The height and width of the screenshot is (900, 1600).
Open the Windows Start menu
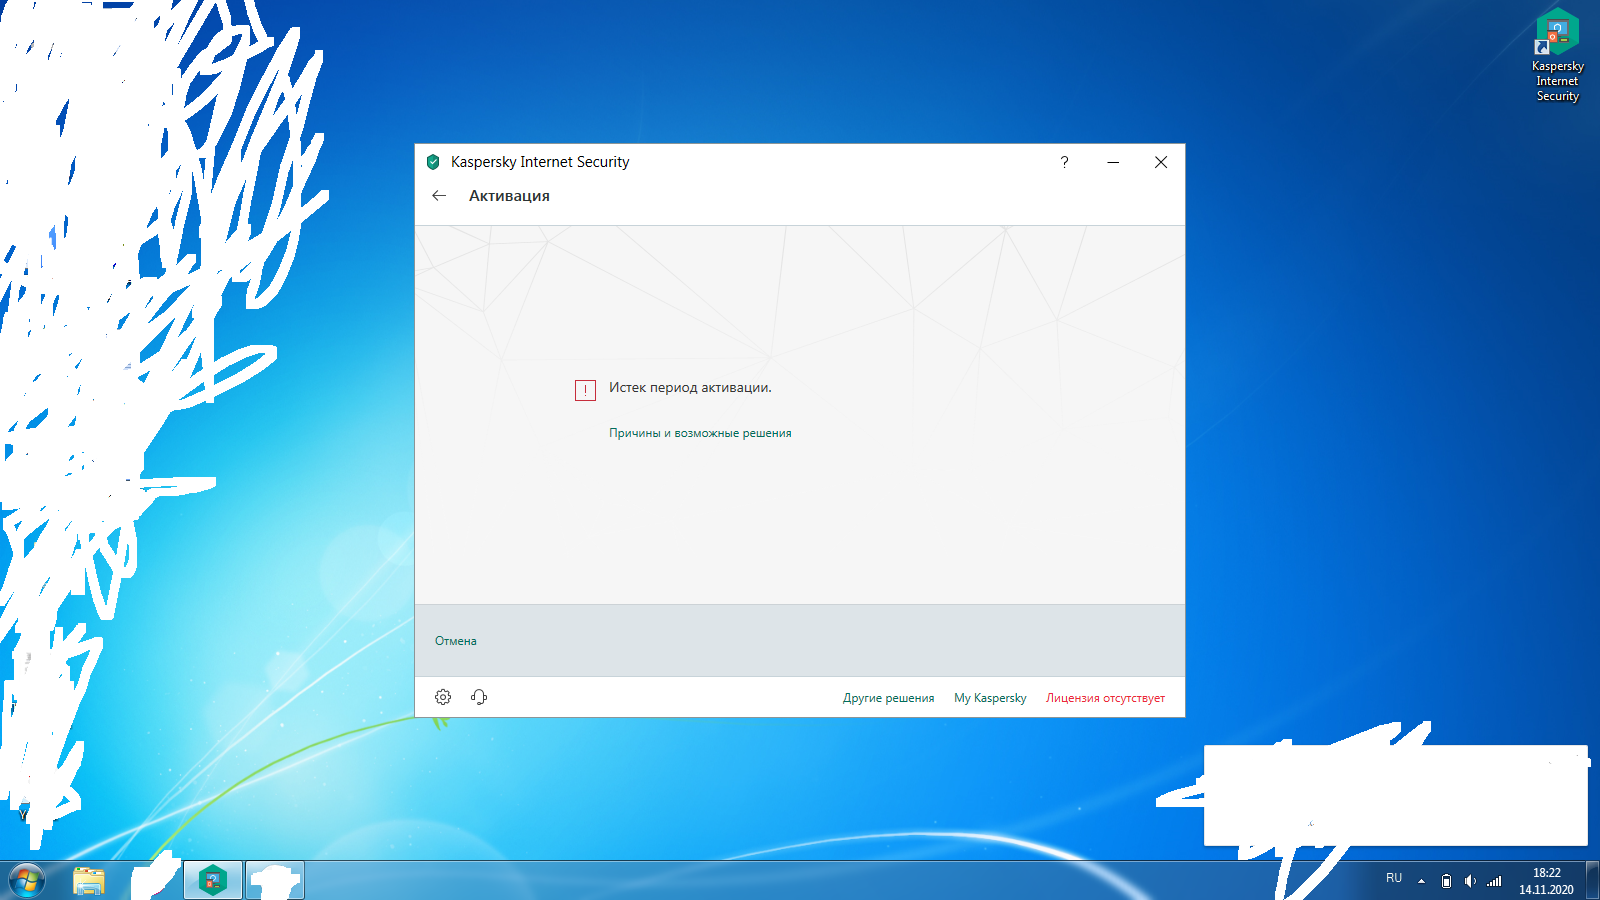[x=27, y=881]
